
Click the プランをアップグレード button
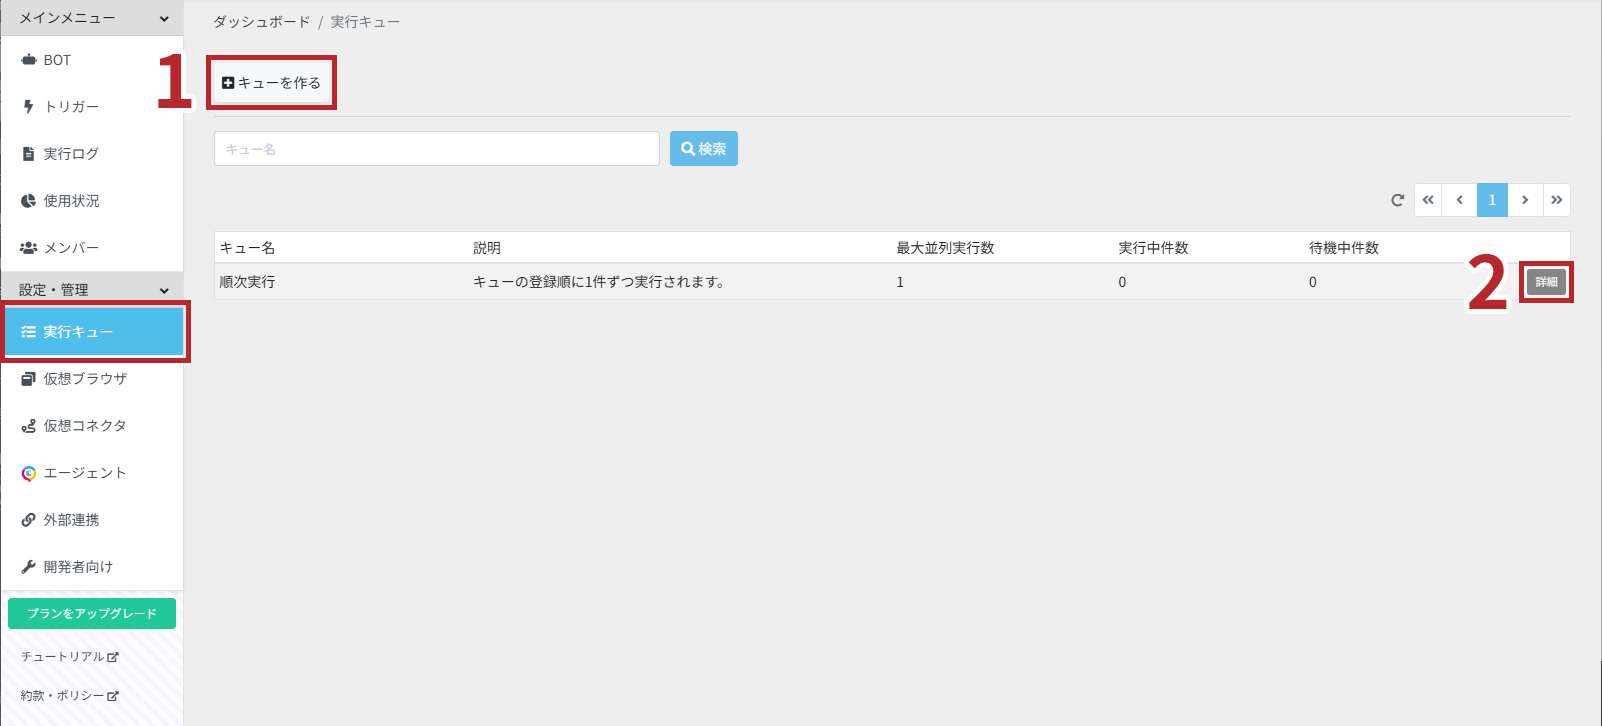coord(92,614)
